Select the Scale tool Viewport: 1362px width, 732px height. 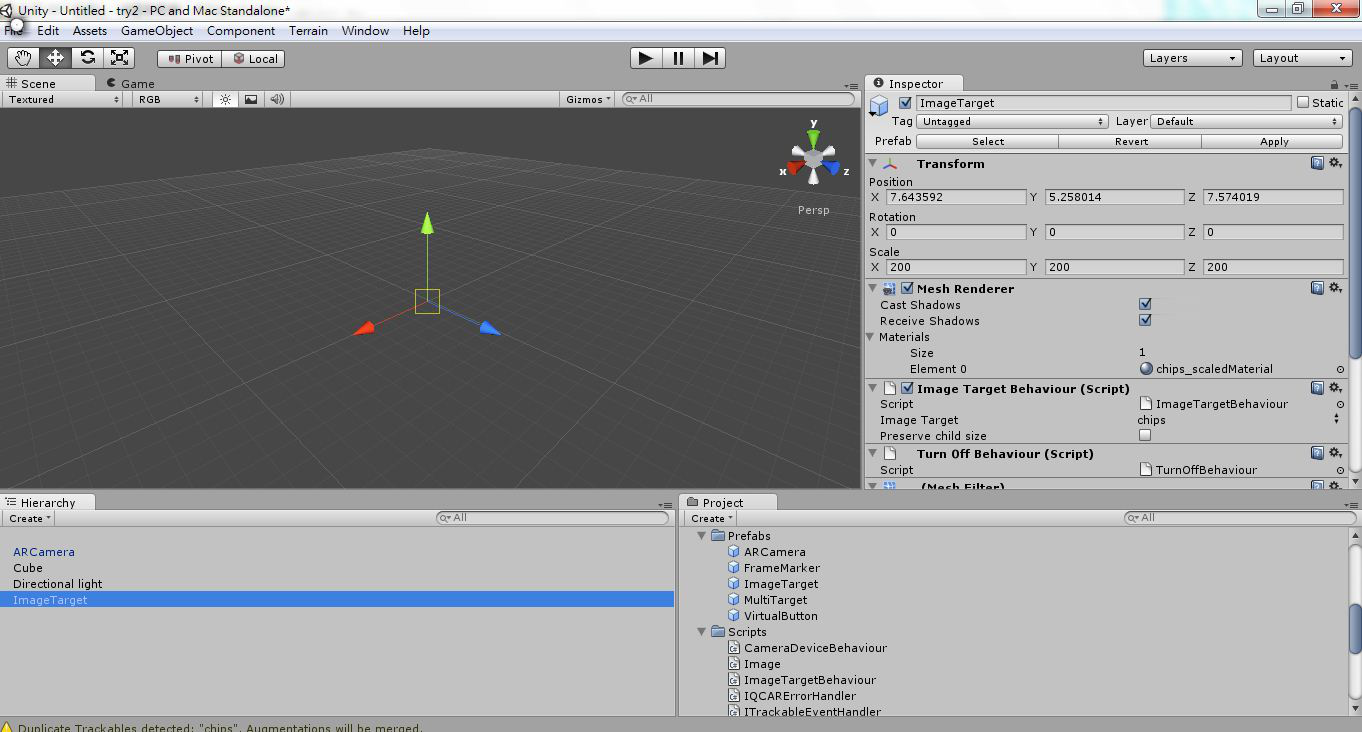click(x=120, y=58)
